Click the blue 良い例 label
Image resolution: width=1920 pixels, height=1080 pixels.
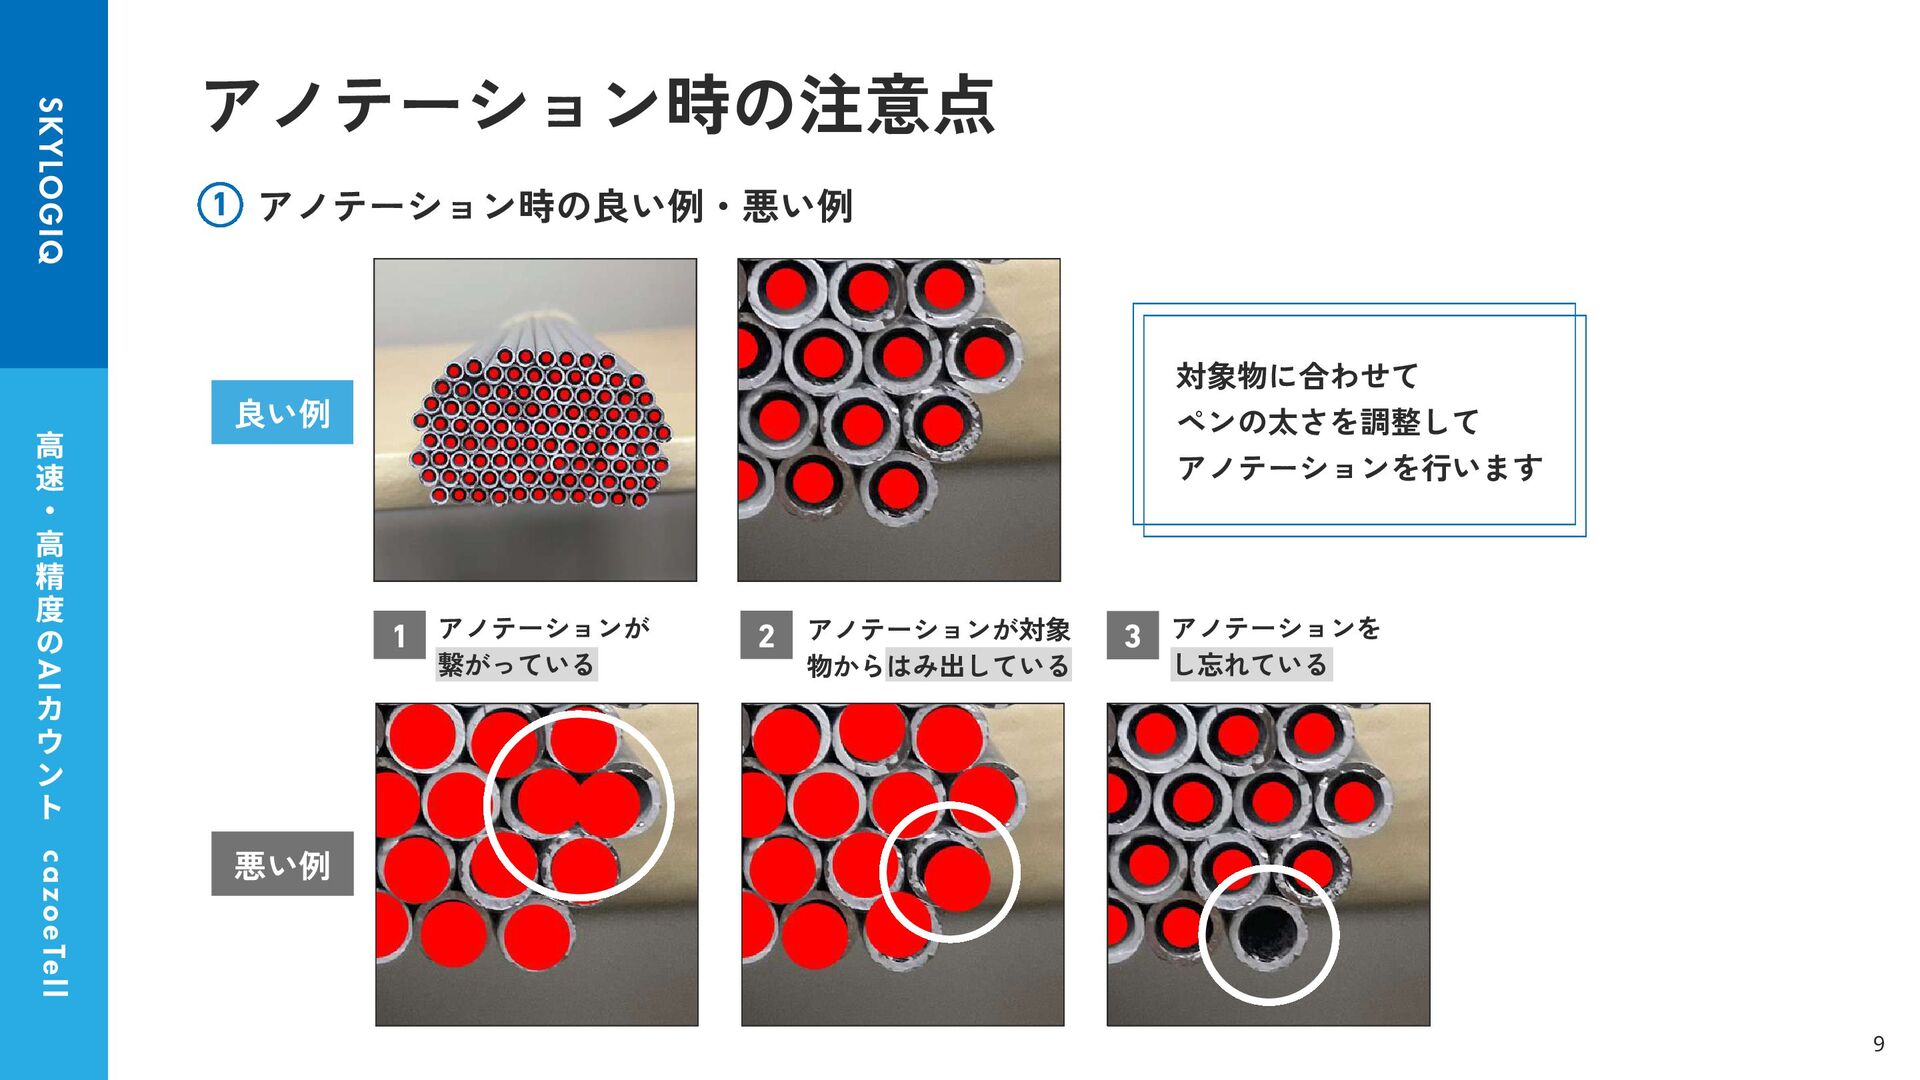[282, 412]
